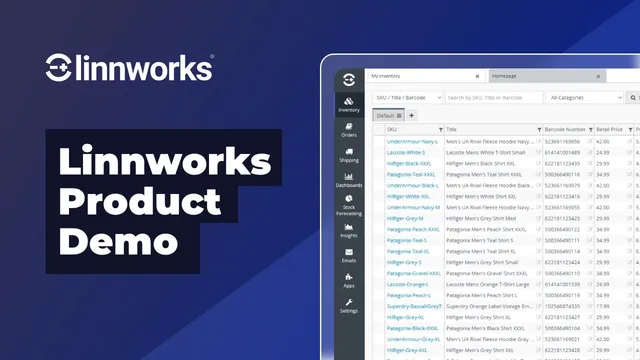Screen dimensions: 640x360
Task: Open the Patagonia-Teal-XL SKU link
Action: click(x=408, y=251)
